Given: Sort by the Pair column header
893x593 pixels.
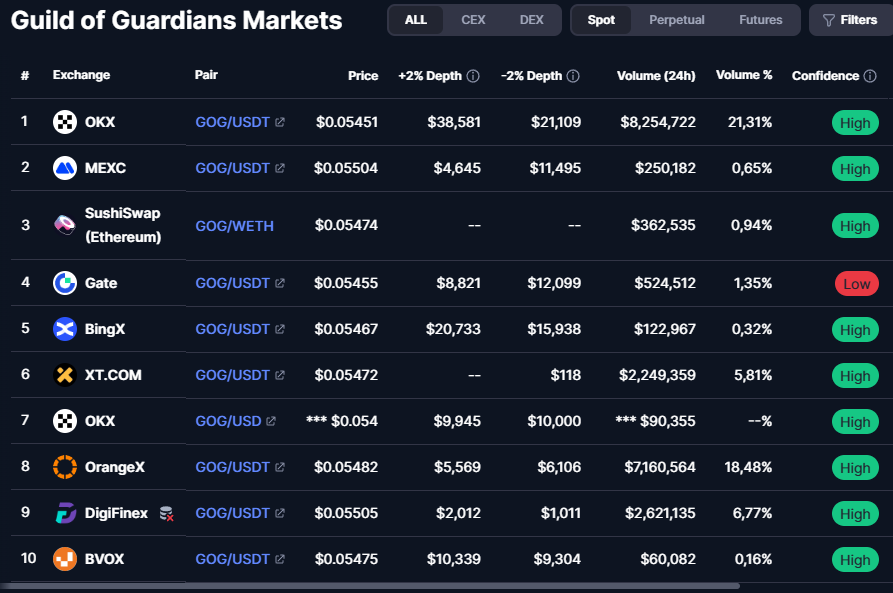Looking at the screenshot, I should click(206, 75).
